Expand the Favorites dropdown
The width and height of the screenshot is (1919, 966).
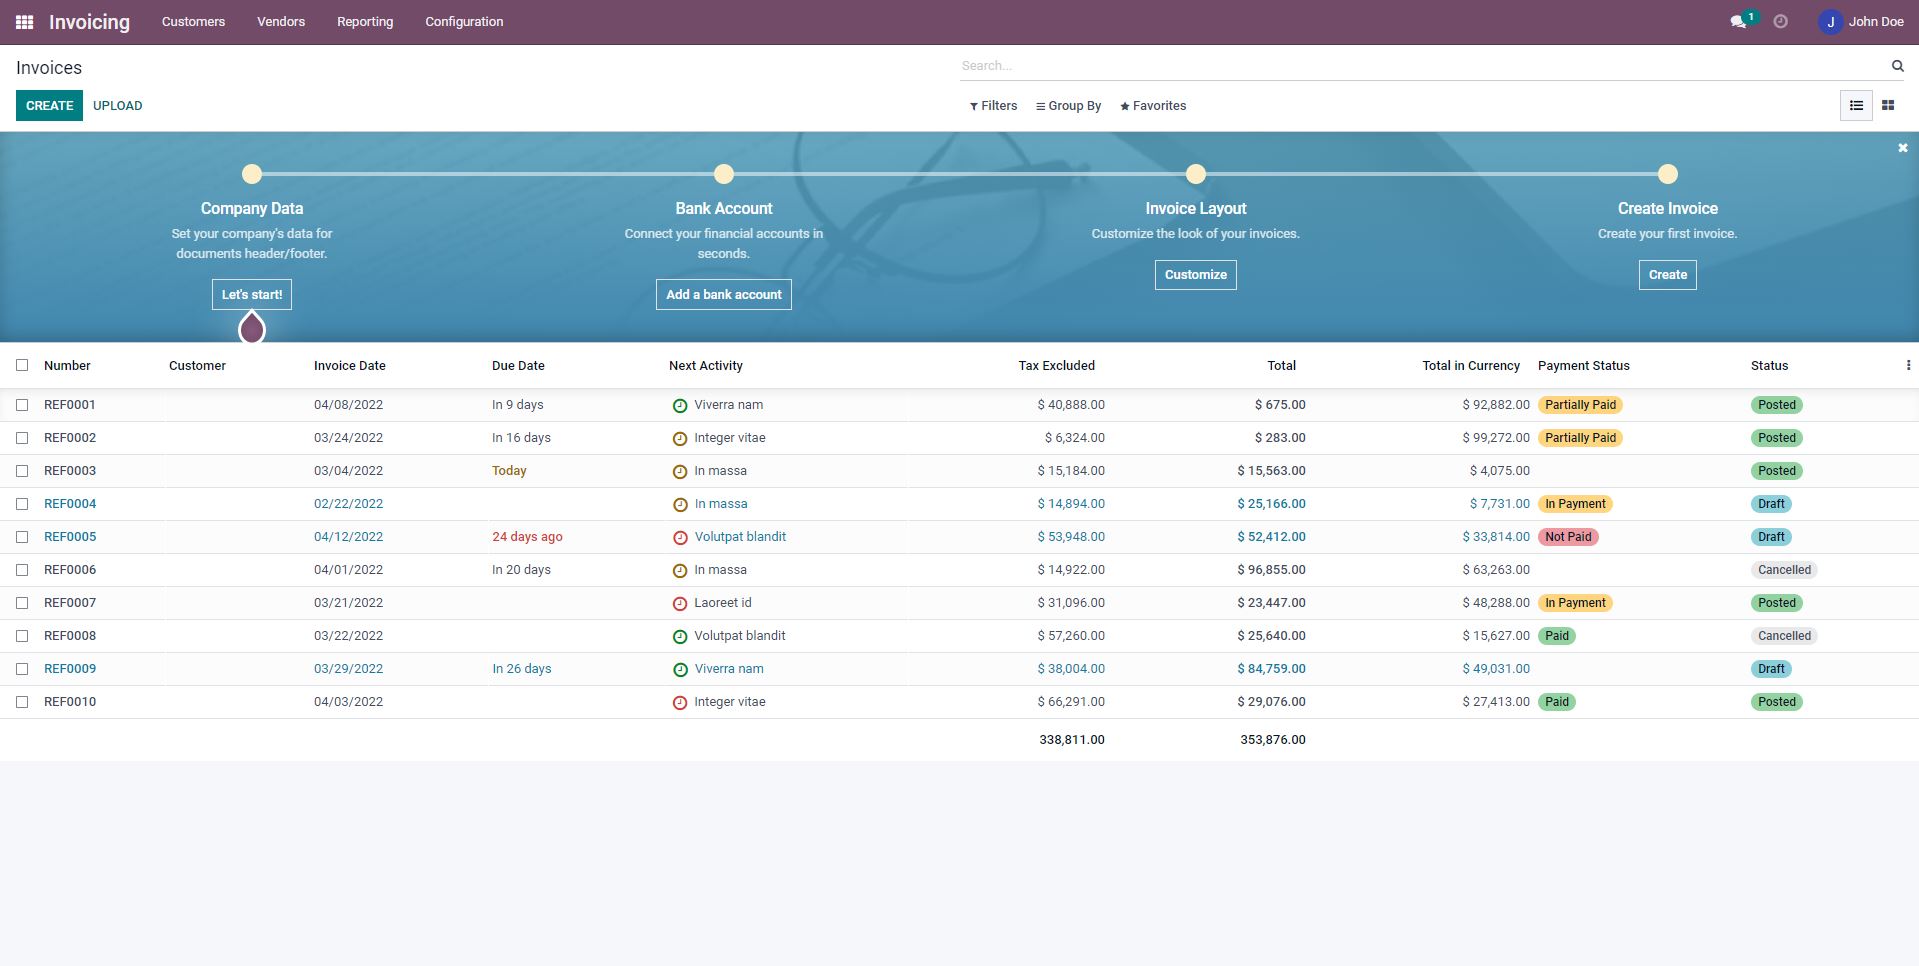1153,106
